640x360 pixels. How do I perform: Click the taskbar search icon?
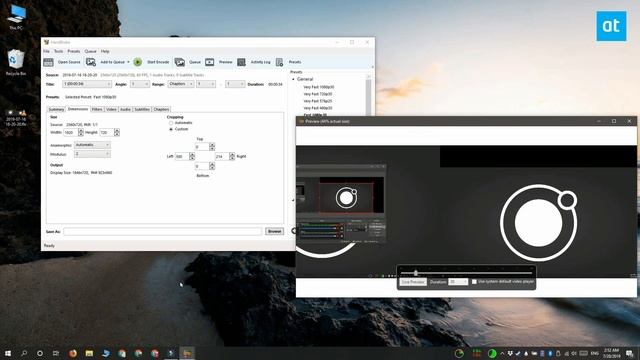tap(24, 353)
